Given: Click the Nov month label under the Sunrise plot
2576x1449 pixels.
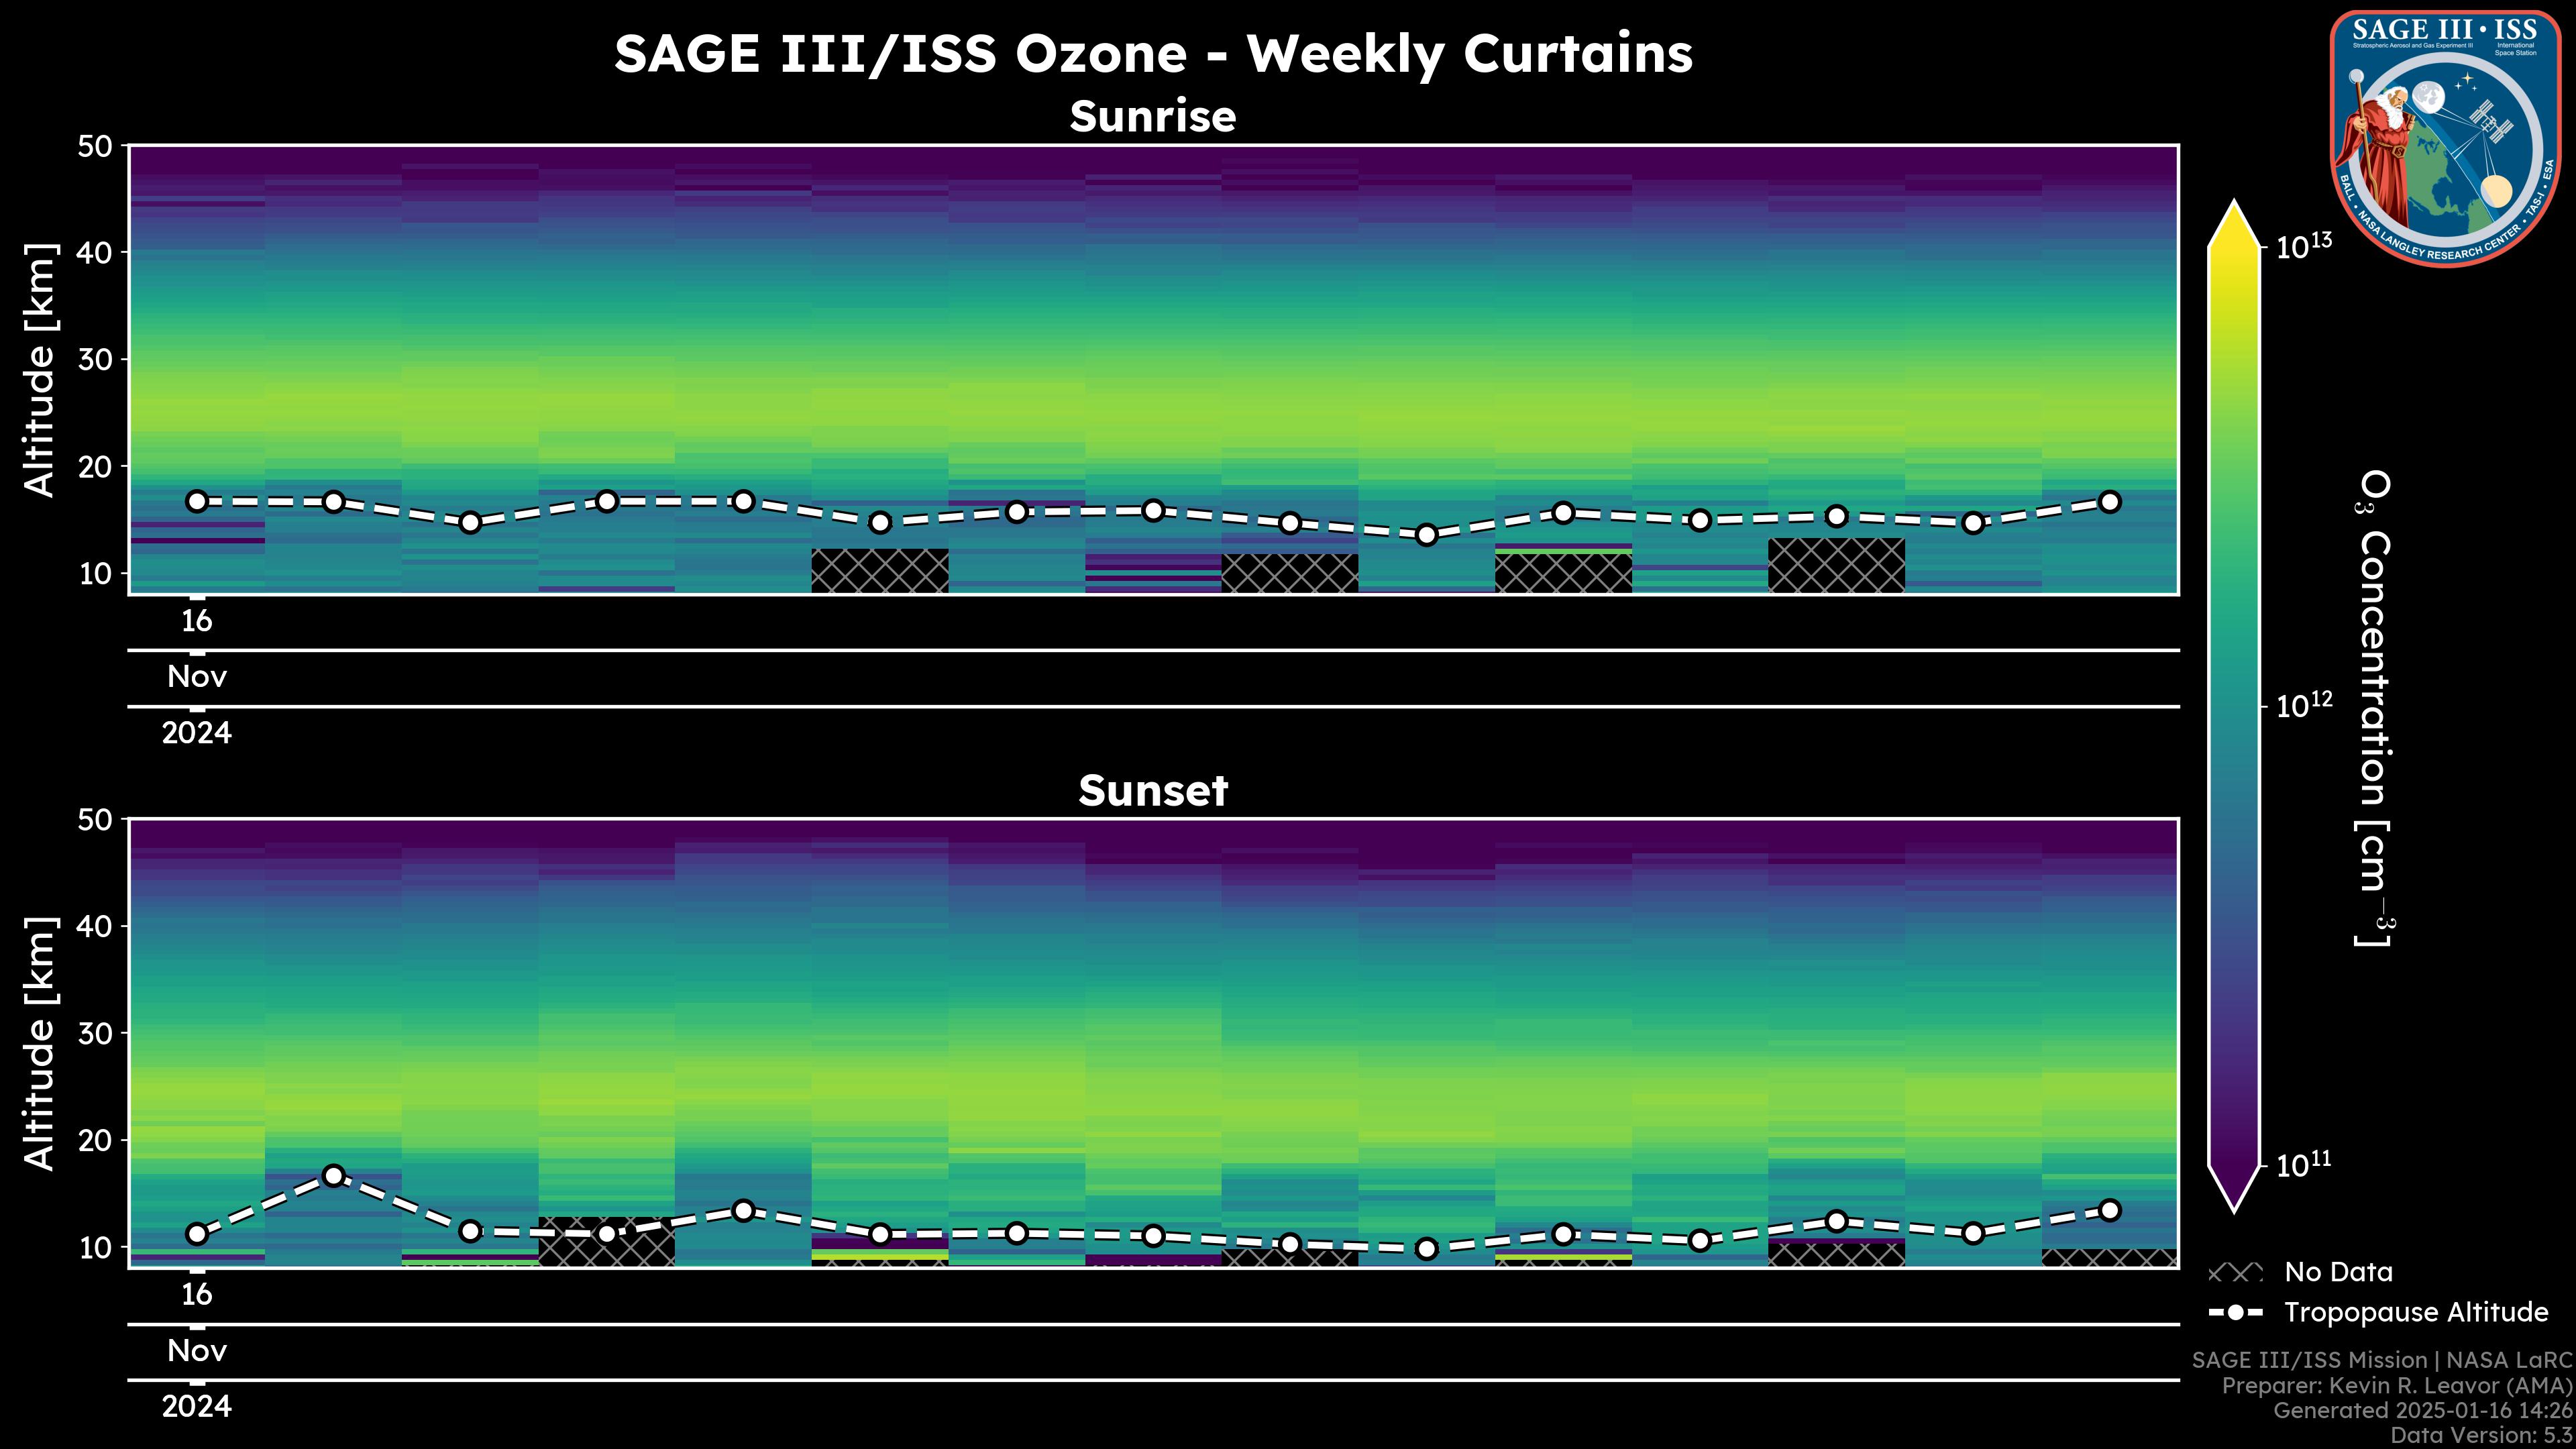Looking at the screenshot, I should coord(197,677).
